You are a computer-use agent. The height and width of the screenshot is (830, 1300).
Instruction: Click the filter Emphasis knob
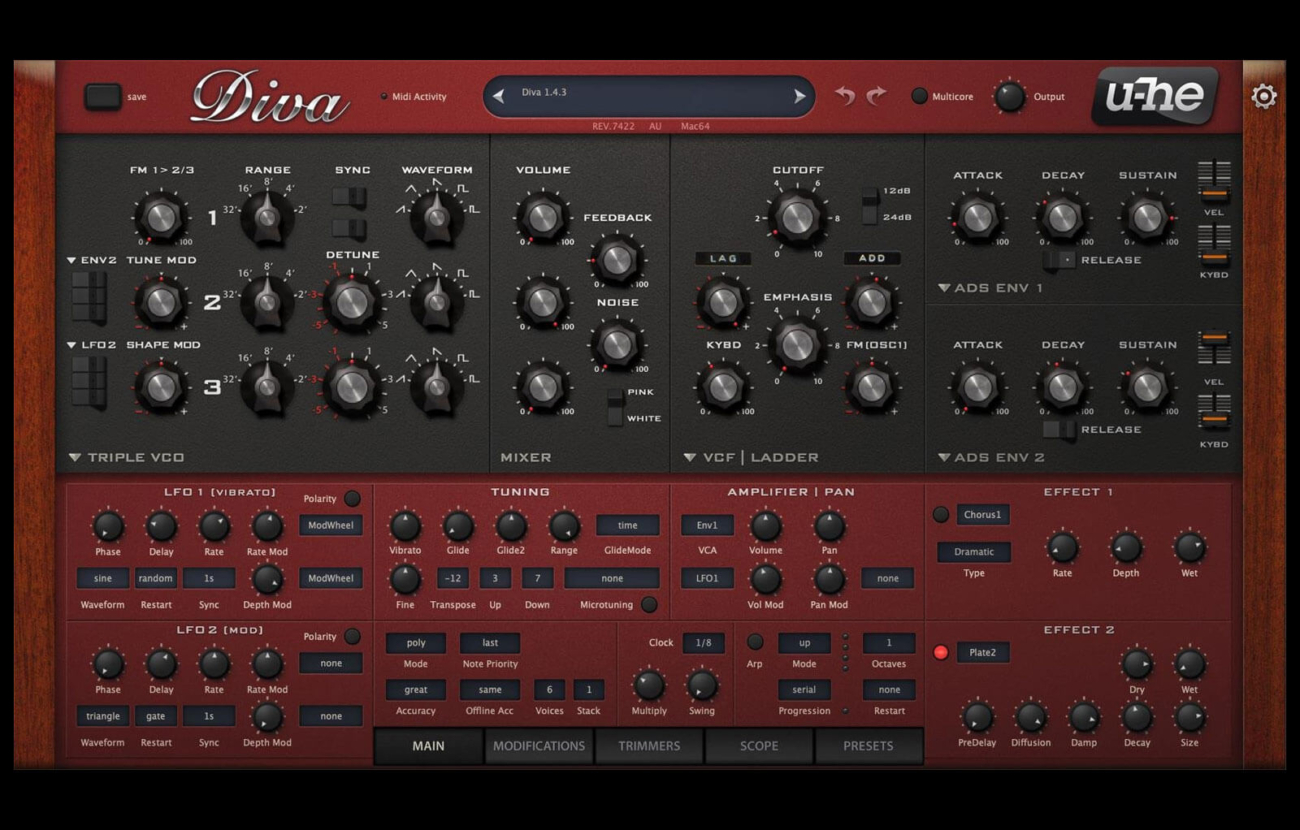[797, 345]
